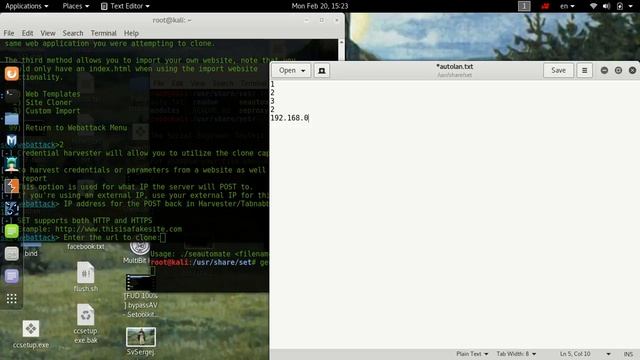Select the autolan.txt title text
The image size is (640, 360).
pos(454,67)
